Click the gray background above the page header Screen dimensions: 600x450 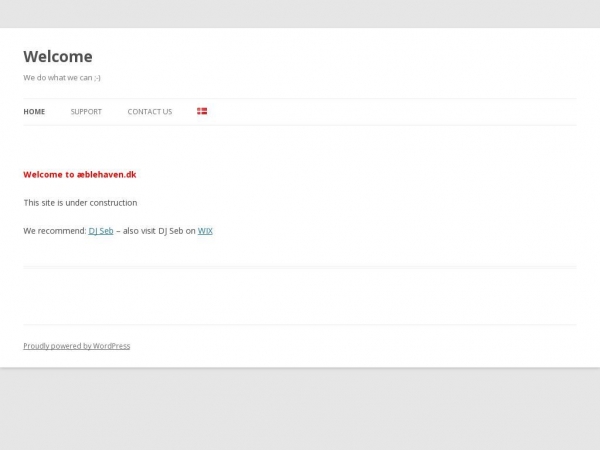[x=300, y=13]
